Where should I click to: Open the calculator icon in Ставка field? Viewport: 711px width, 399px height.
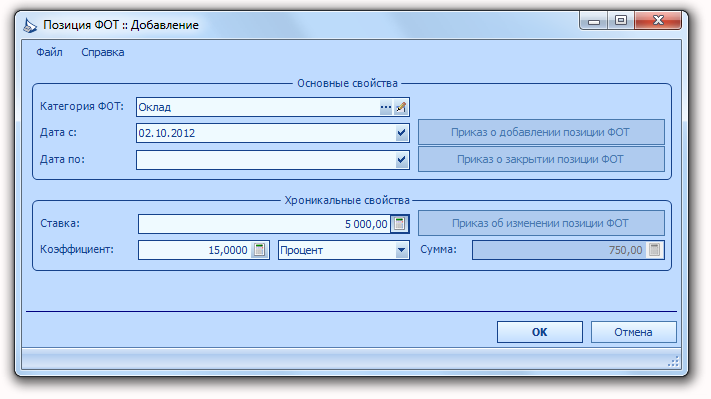click(399, 224)
